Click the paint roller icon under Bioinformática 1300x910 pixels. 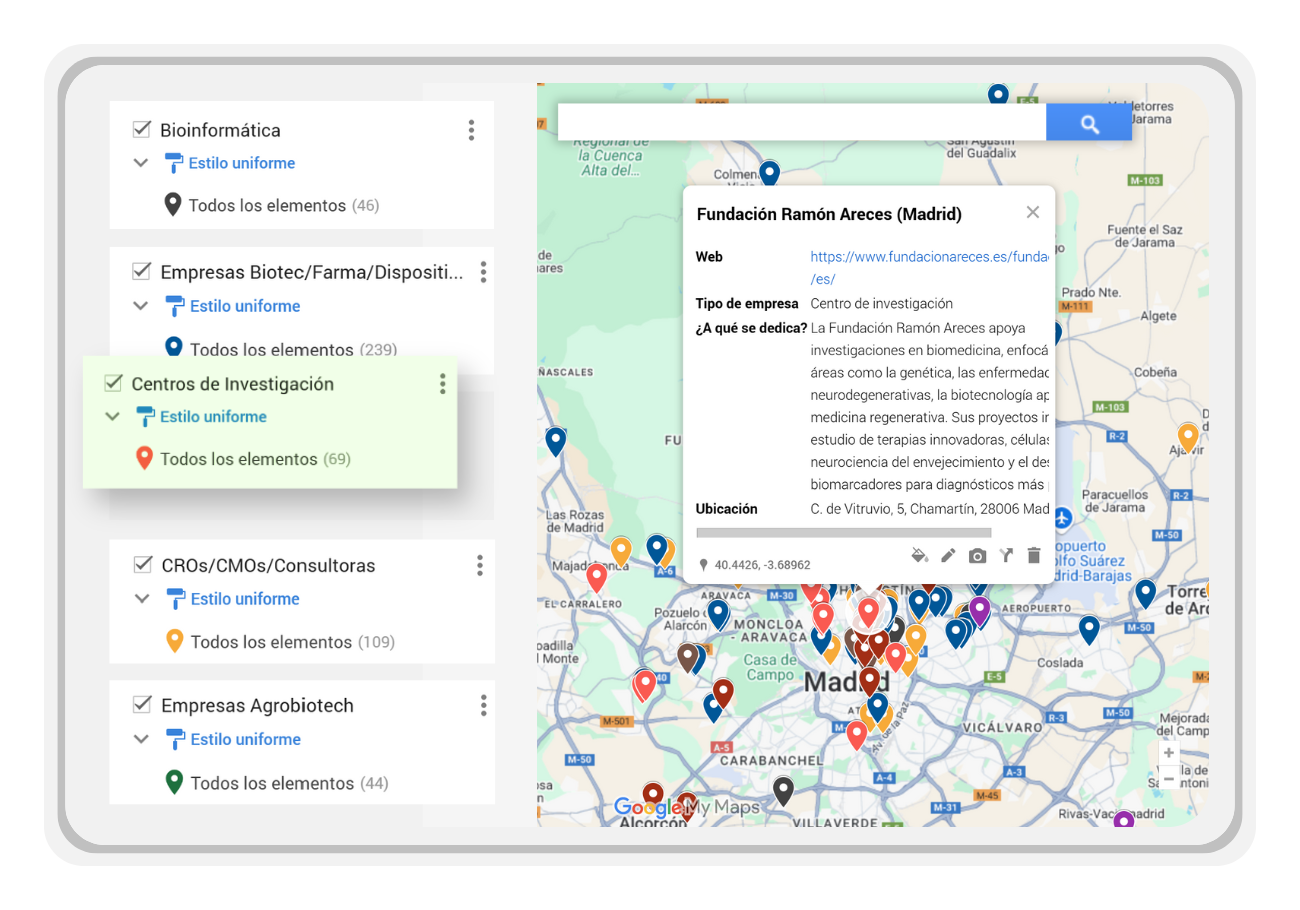(175, 163)
